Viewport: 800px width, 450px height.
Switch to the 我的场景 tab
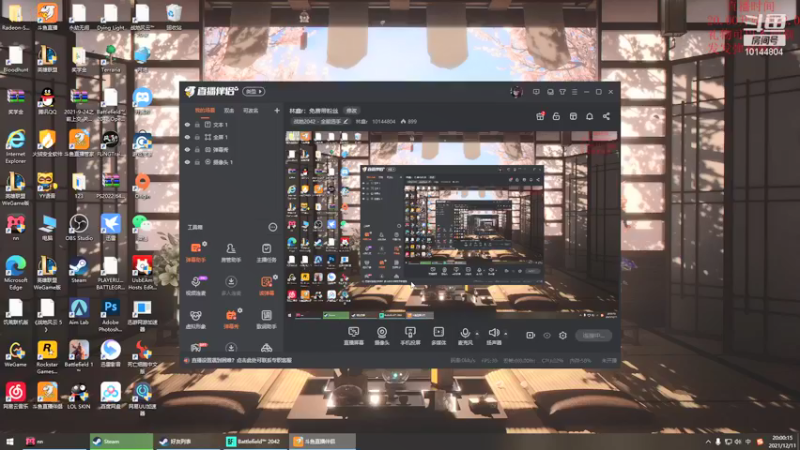[205, 110]
